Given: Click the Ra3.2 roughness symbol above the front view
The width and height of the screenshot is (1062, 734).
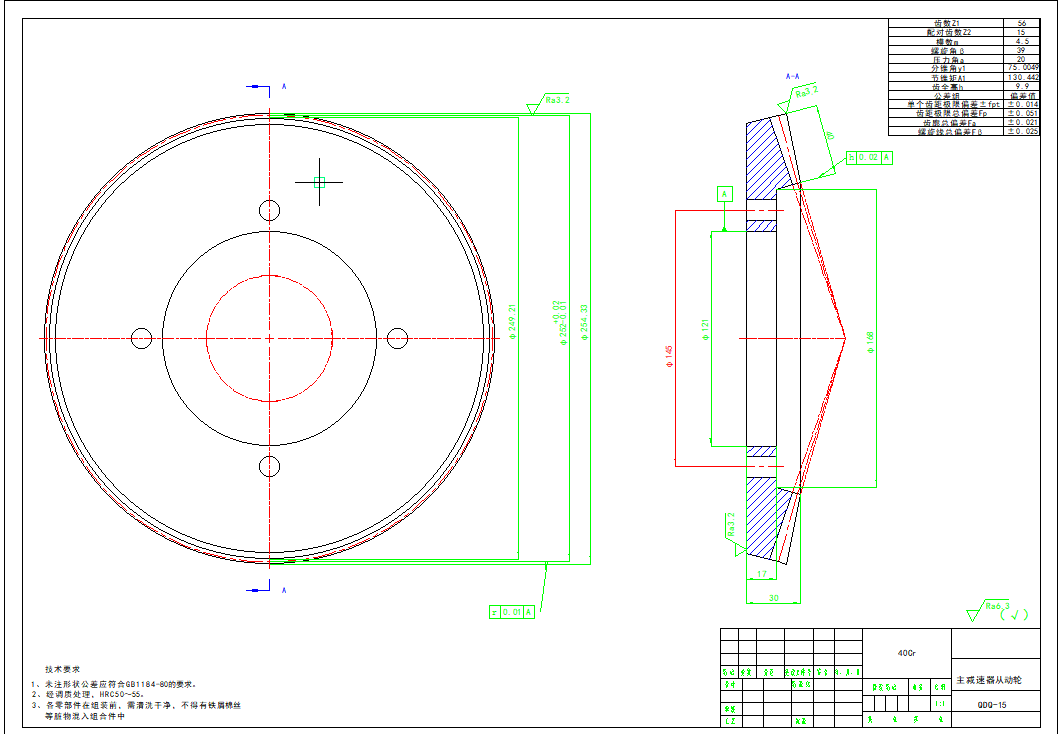Looking at the screenshot, I should (555, 101).
